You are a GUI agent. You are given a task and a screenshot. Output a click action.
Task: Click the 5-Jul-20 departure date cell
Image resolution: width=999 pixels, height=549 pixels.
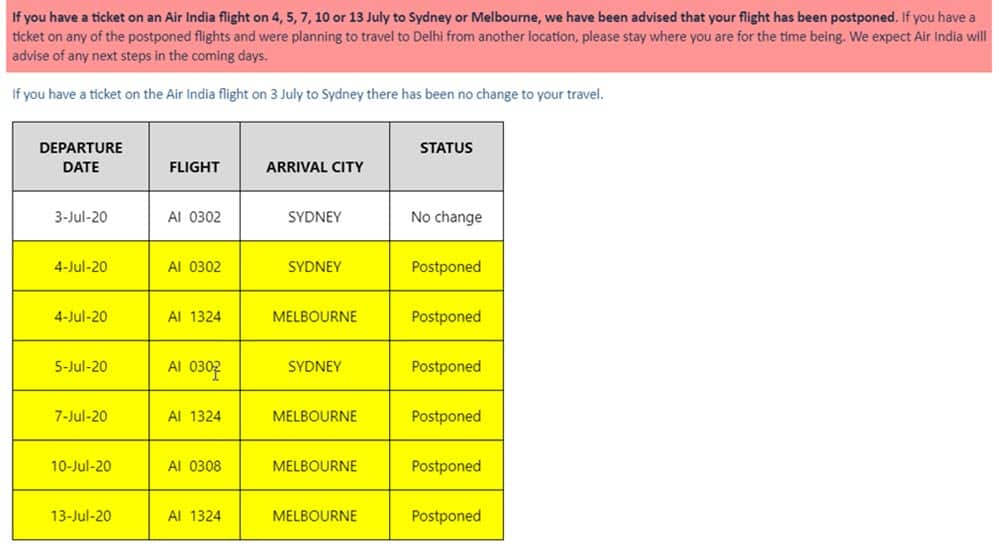tap(81, 366)
